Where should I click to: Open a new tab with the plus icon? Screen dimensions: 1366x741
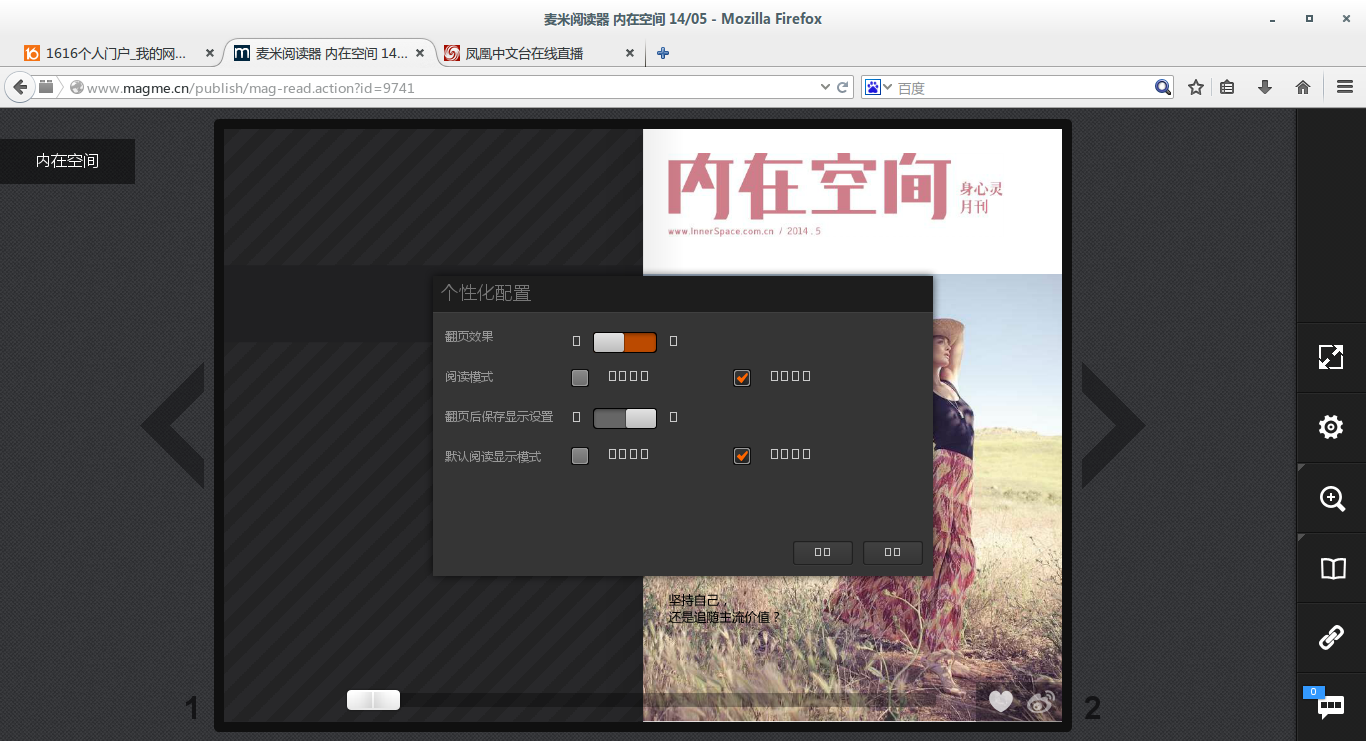click(x=662, y=53)
